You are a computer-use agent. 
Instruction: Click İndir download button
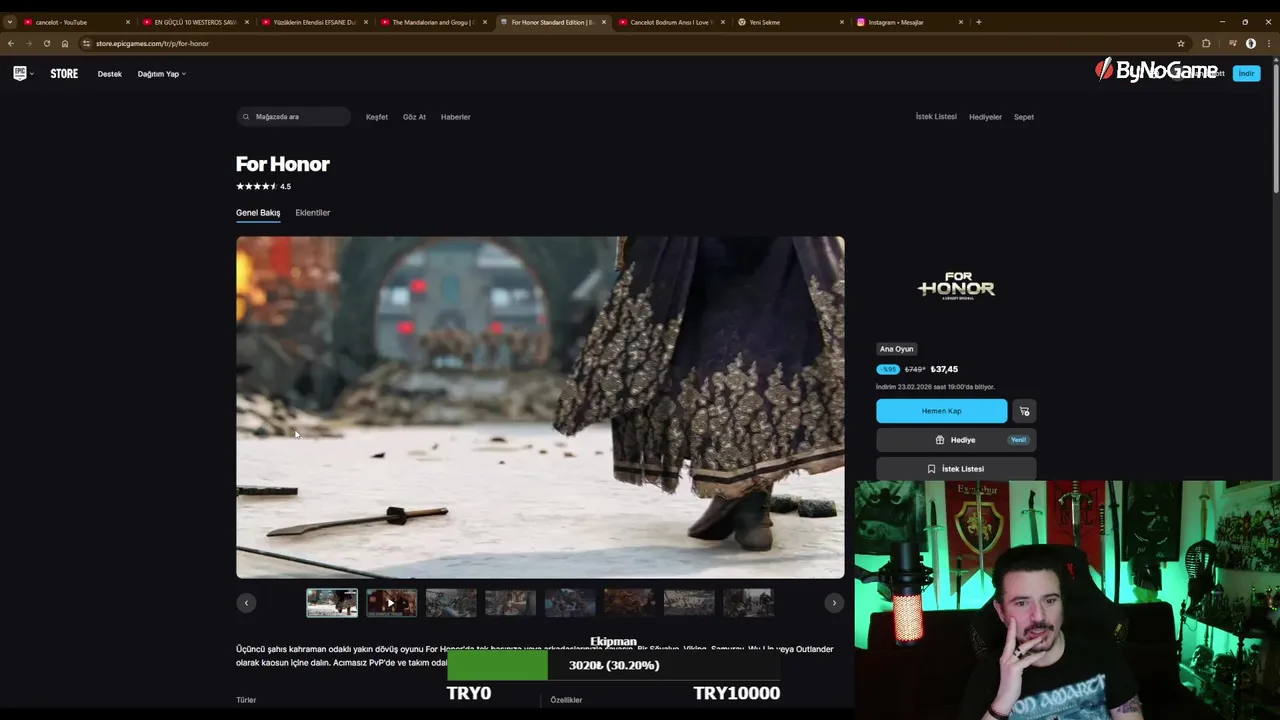tap(1246, 73)
